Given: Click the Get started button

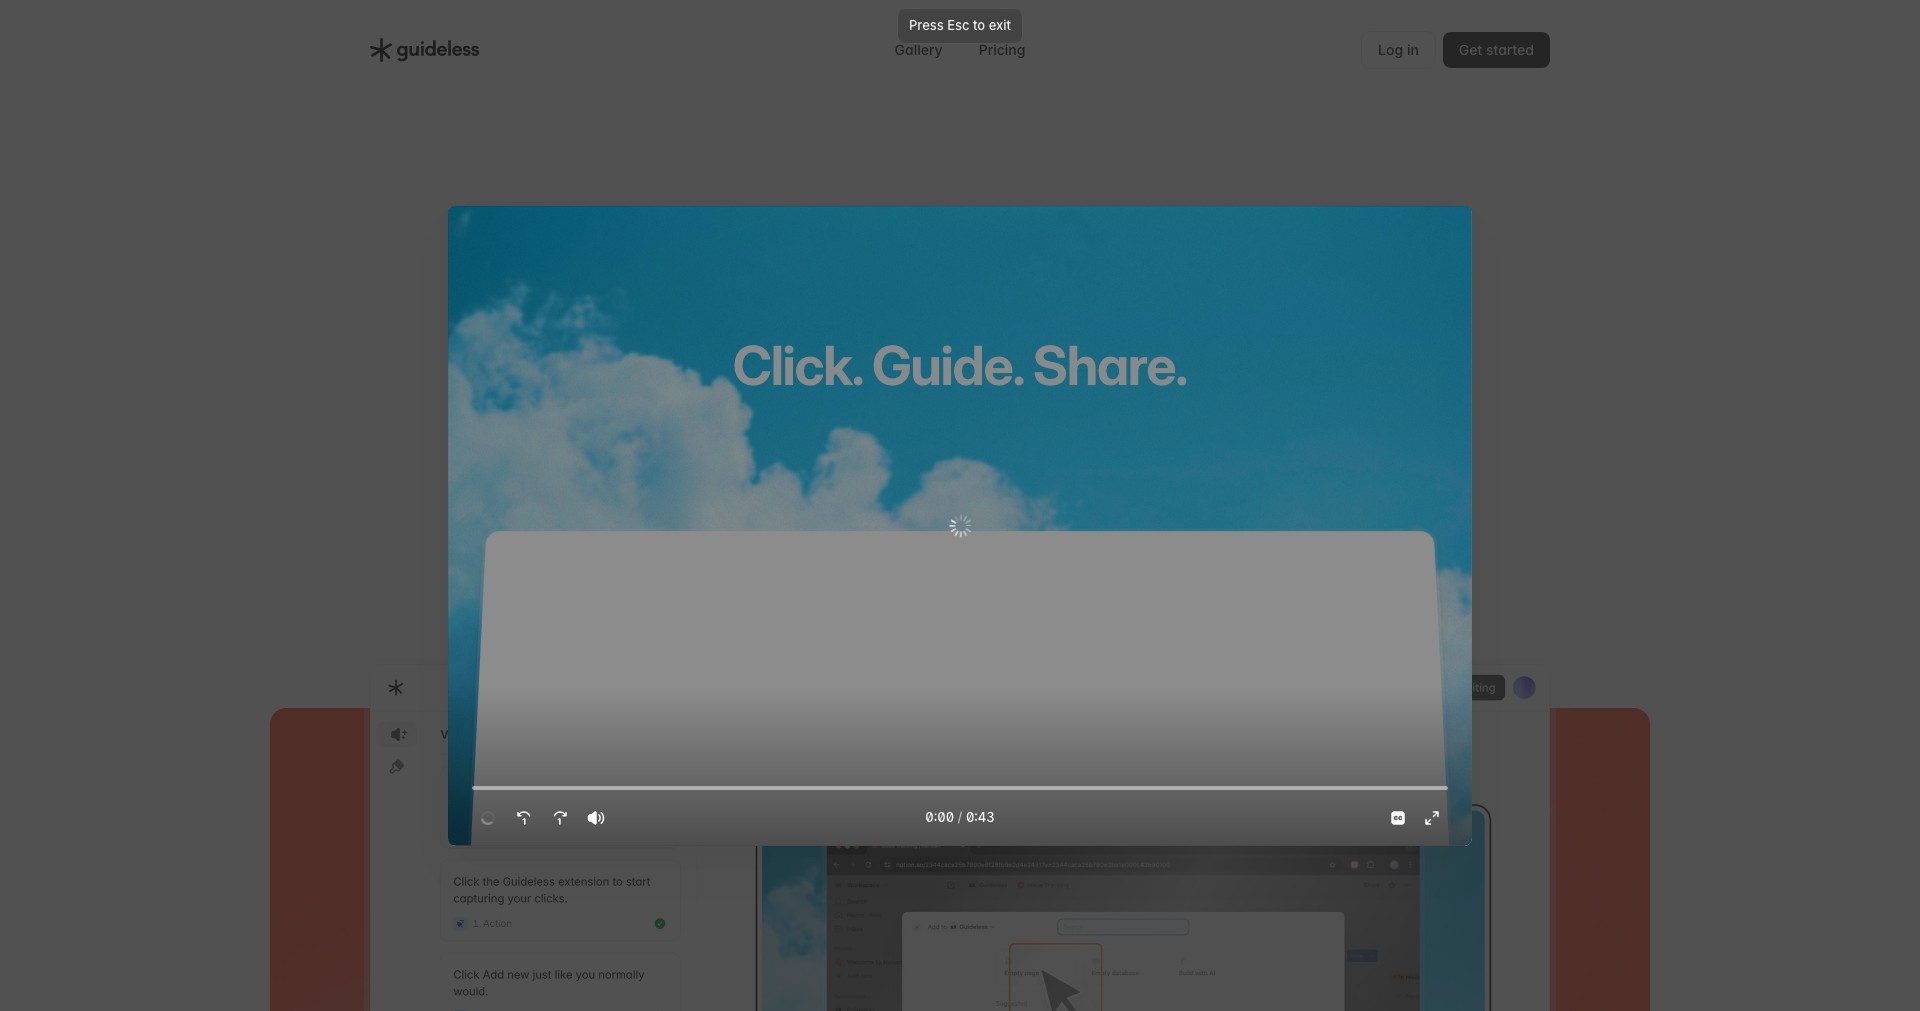Looking at the screenshot, I should (x=1495, y=50).
